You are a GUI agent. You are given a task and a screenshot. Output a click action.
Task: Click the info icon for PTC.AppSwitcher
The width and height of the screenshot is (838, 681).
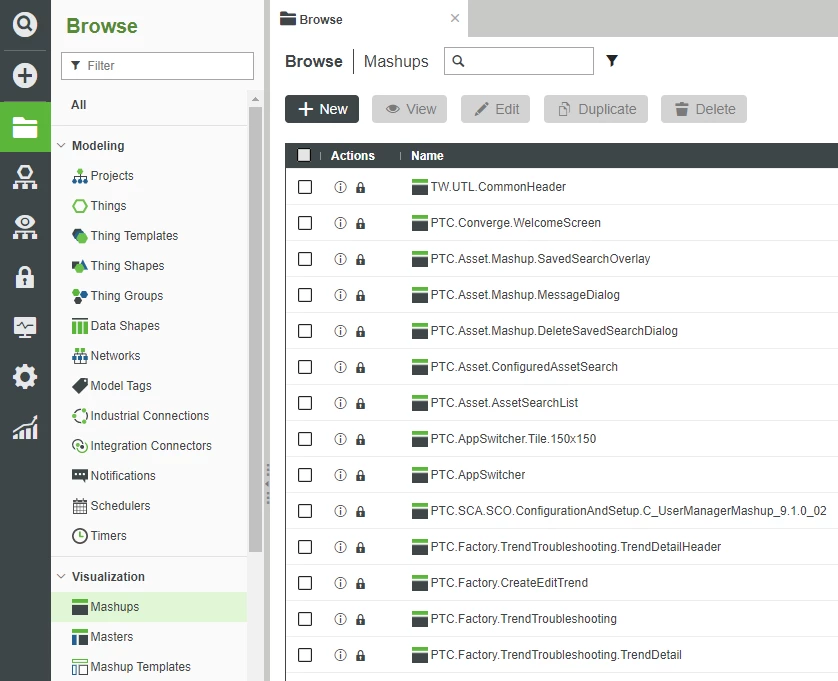point(340,475)
